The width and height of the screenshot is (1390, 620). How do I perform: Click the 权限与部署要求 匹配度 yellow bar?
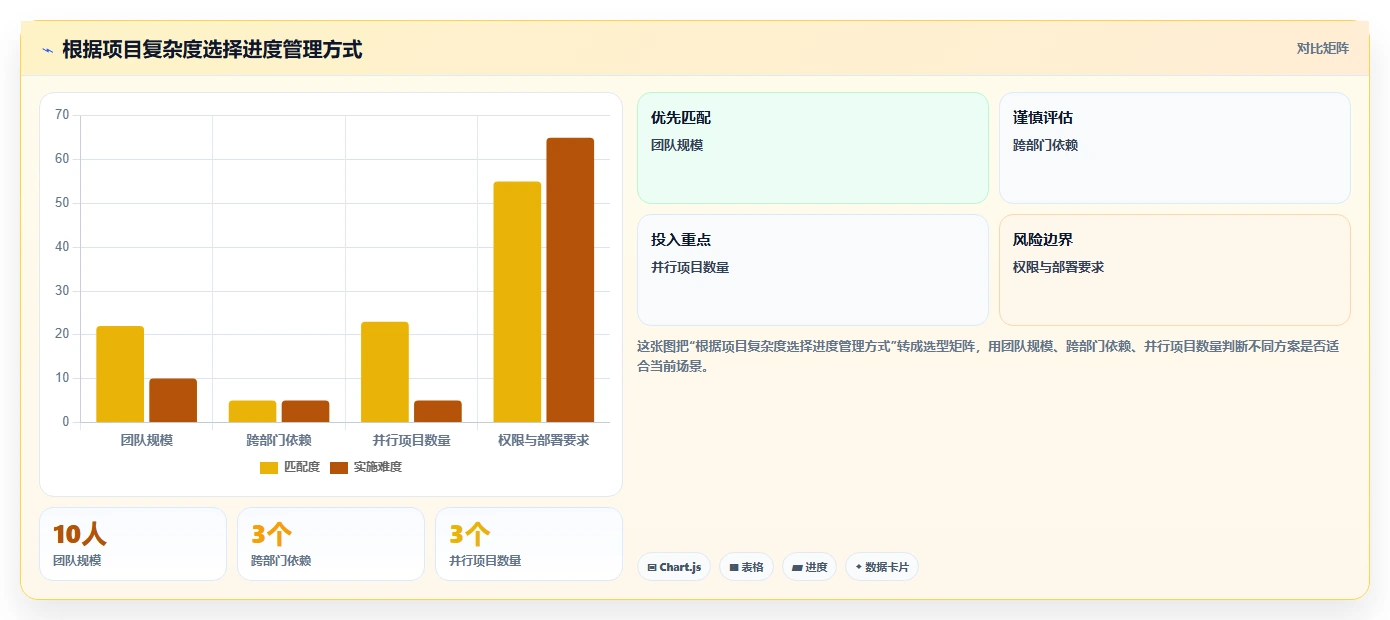517,302
